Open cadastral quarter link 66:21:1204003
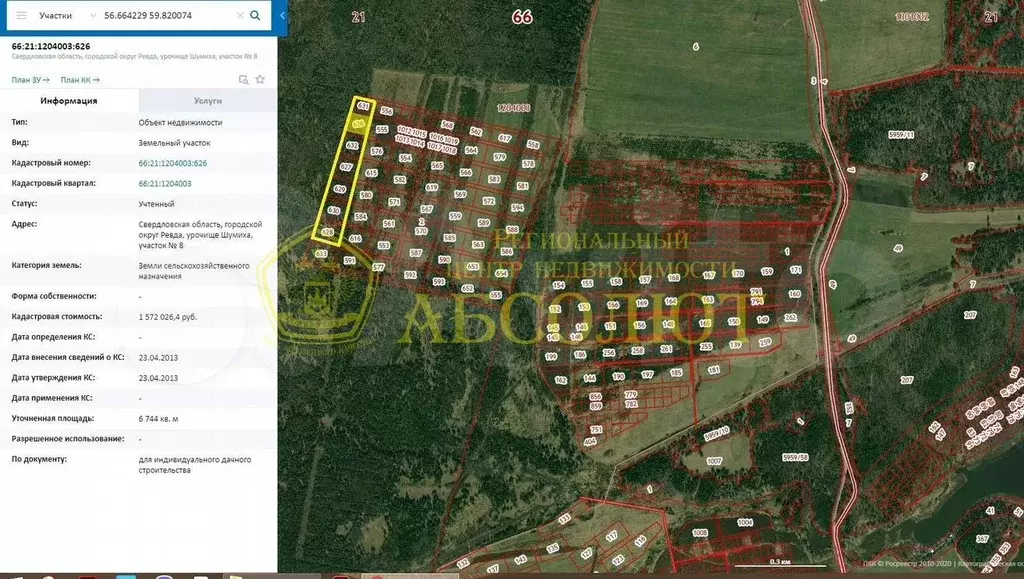1024x579 pixels. coord(165,183)
